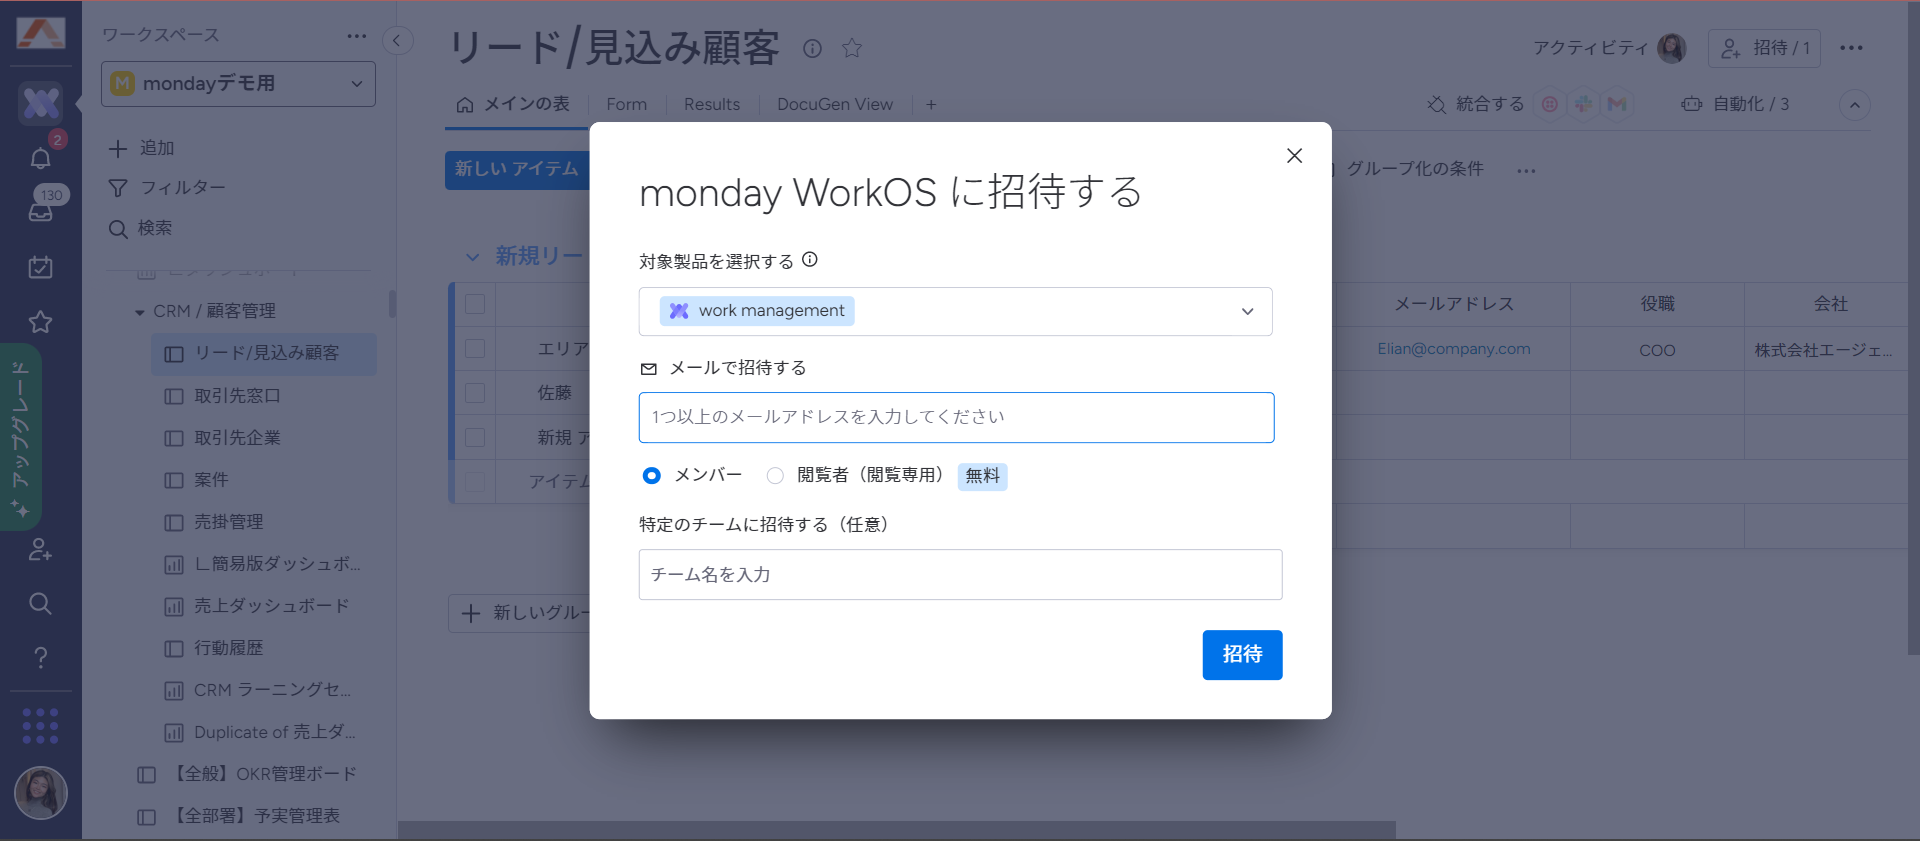Click the logo icon at top left
Viewport: 1920px width, 841px height.
41,33
